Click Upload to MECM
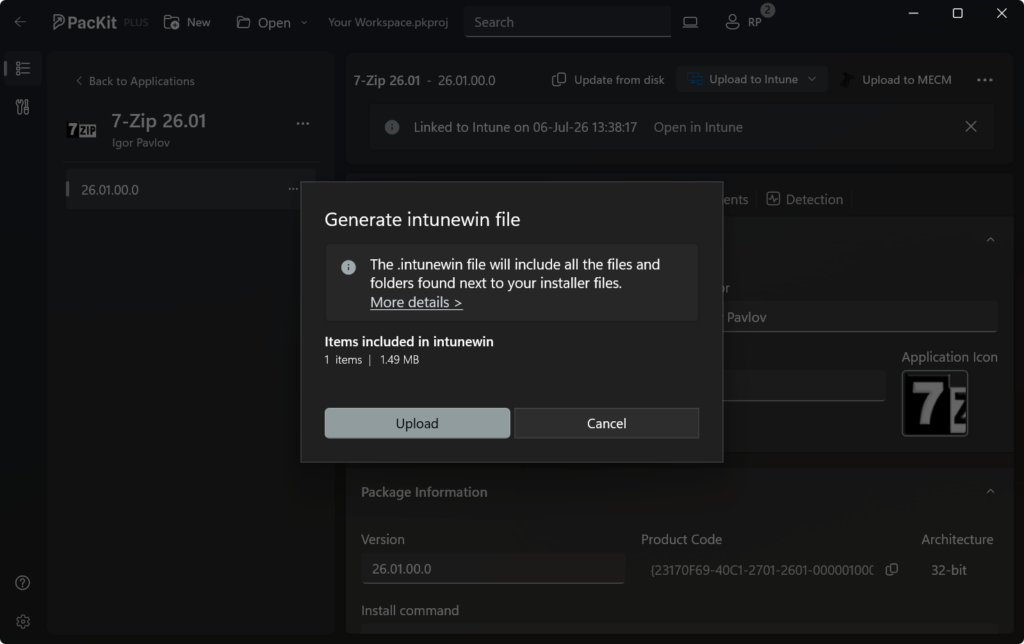The width and height of the screenshot is (1024, 644). (x=896, y=80)
